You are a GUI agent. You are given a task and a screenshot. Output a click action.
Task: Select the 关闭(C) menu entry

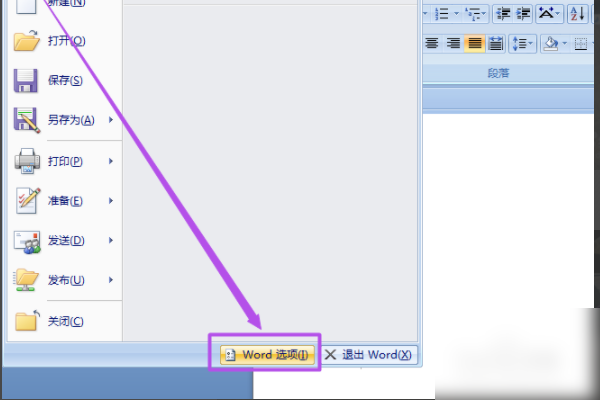coord(65,321)
